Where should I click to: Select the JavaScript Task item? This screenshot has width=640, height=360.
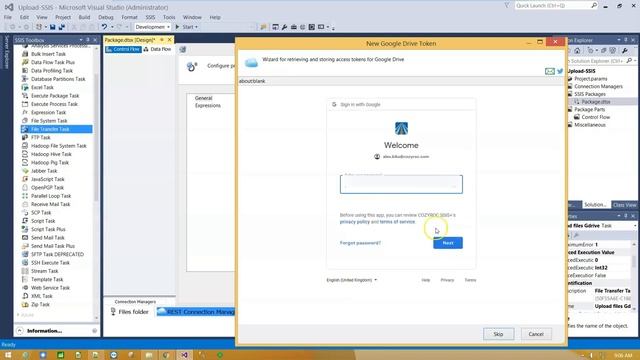(x=47, y=179)
